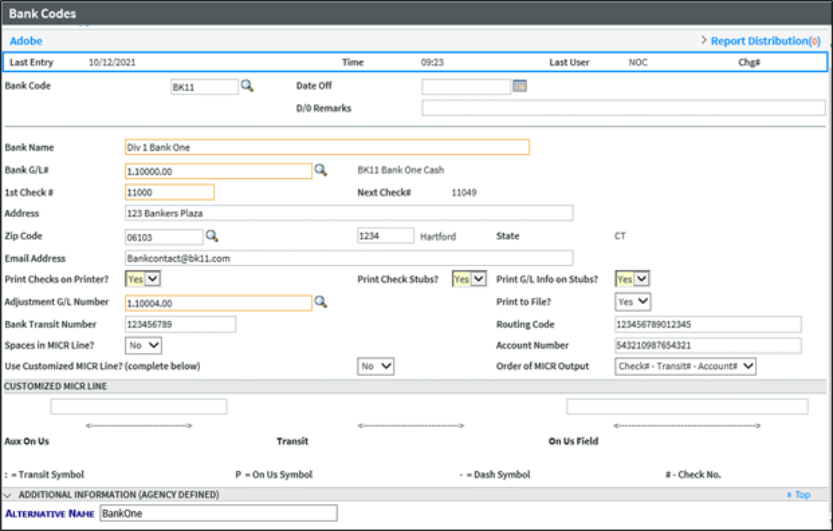The height and width of the screenshot is (531, 833).
Task: Click the Report Distribution arrow icon
Action: tap(704, 41)
